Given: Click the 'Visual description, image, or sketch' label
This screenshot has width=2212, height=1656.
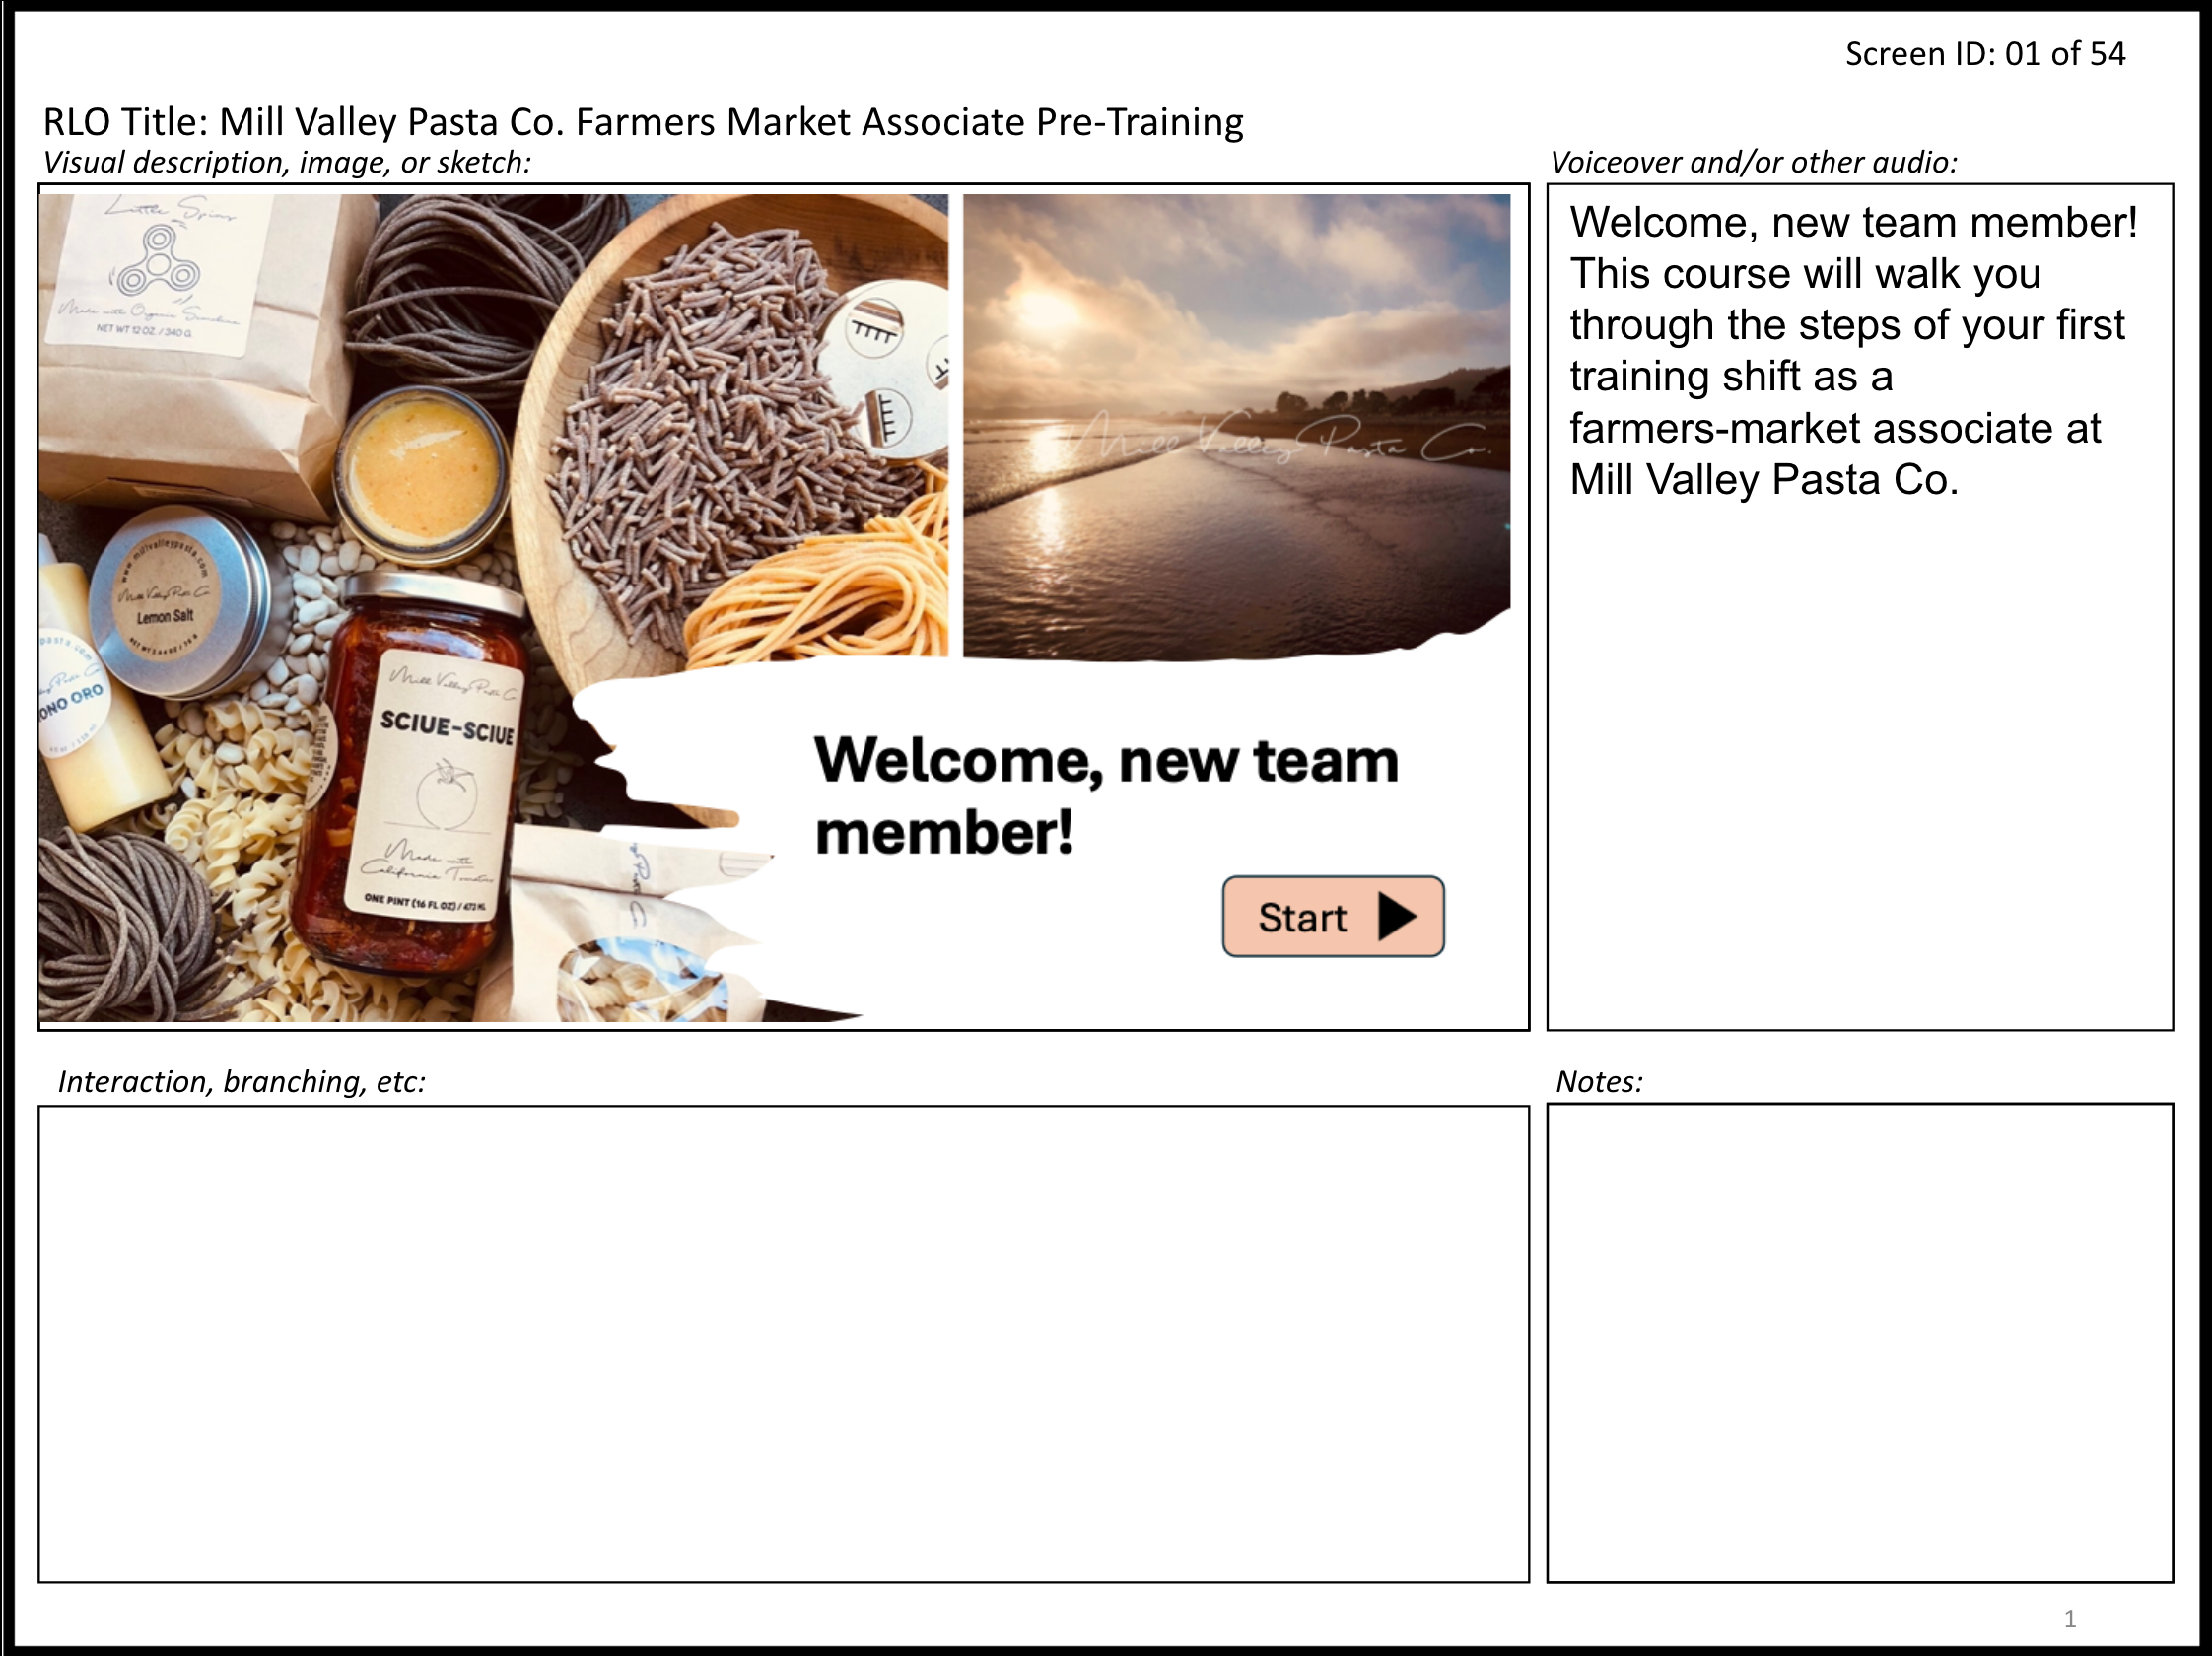Looking at the screenshot, I should click(287, 163).
